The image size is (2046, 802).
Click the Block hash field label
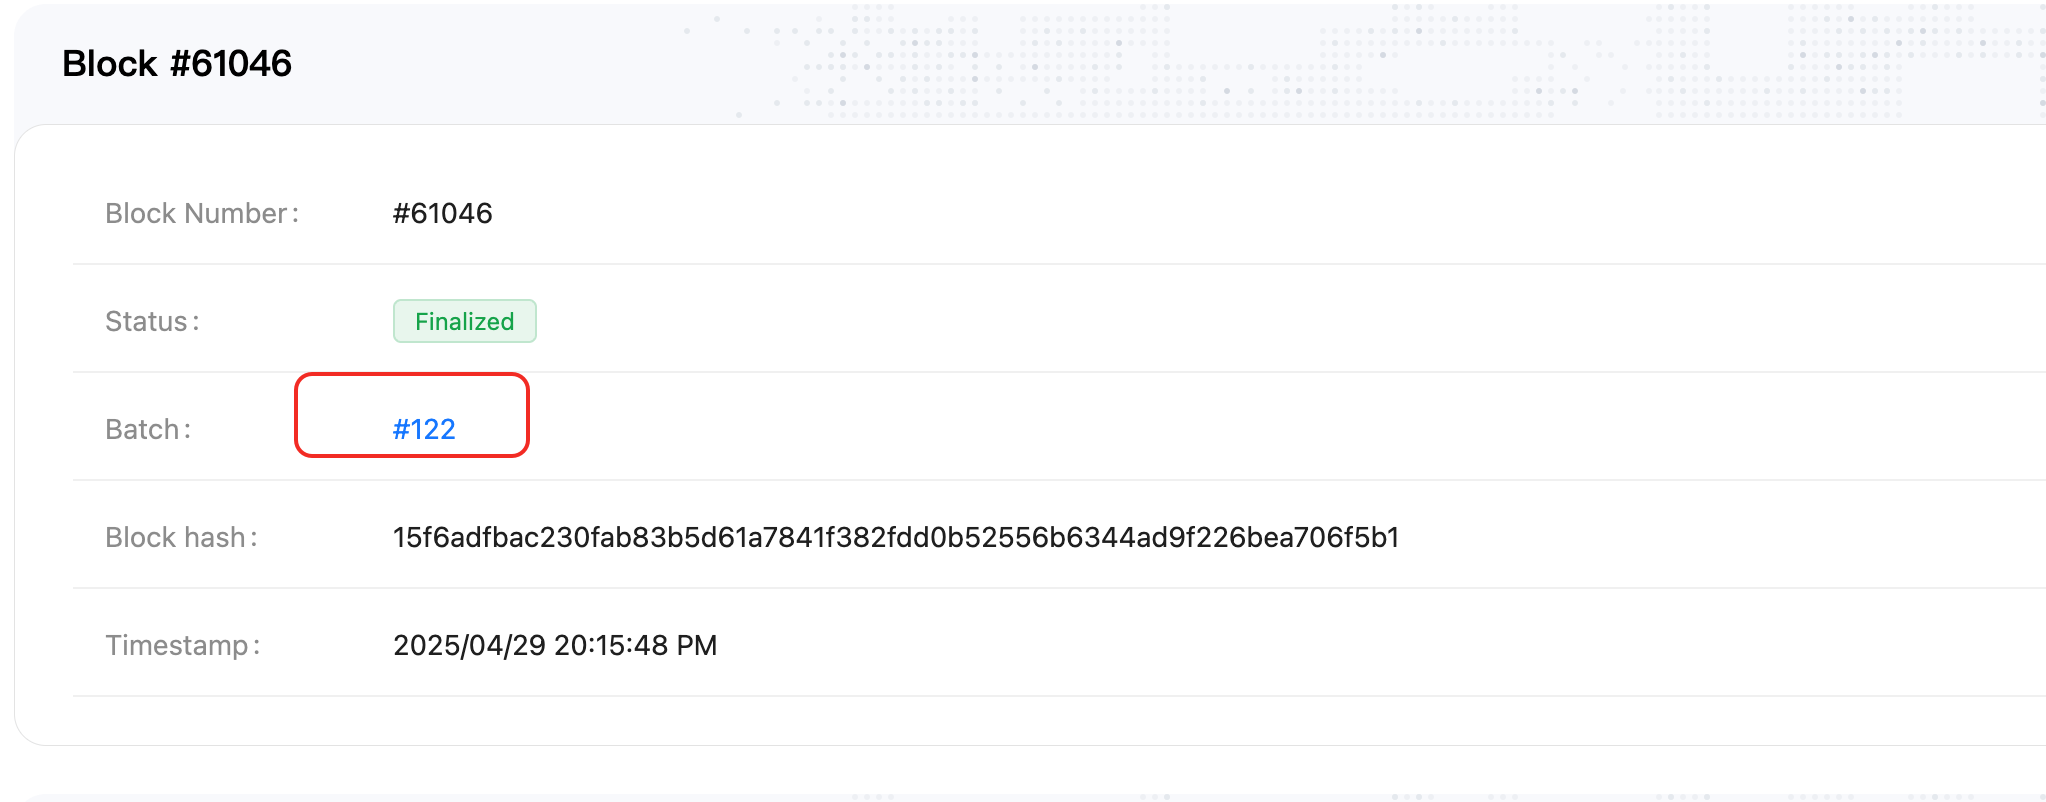click(x=181, y=537)
